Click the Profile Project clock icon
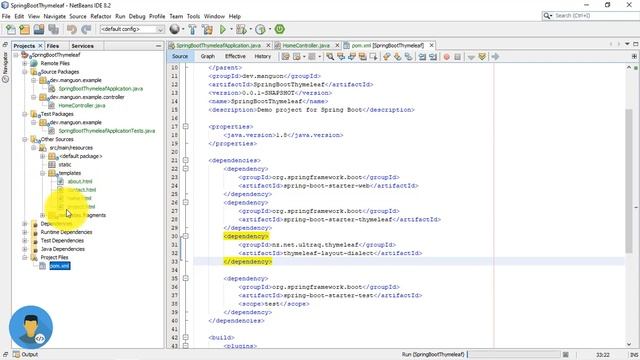Viewport: 640px width, 360px height. 260,29
